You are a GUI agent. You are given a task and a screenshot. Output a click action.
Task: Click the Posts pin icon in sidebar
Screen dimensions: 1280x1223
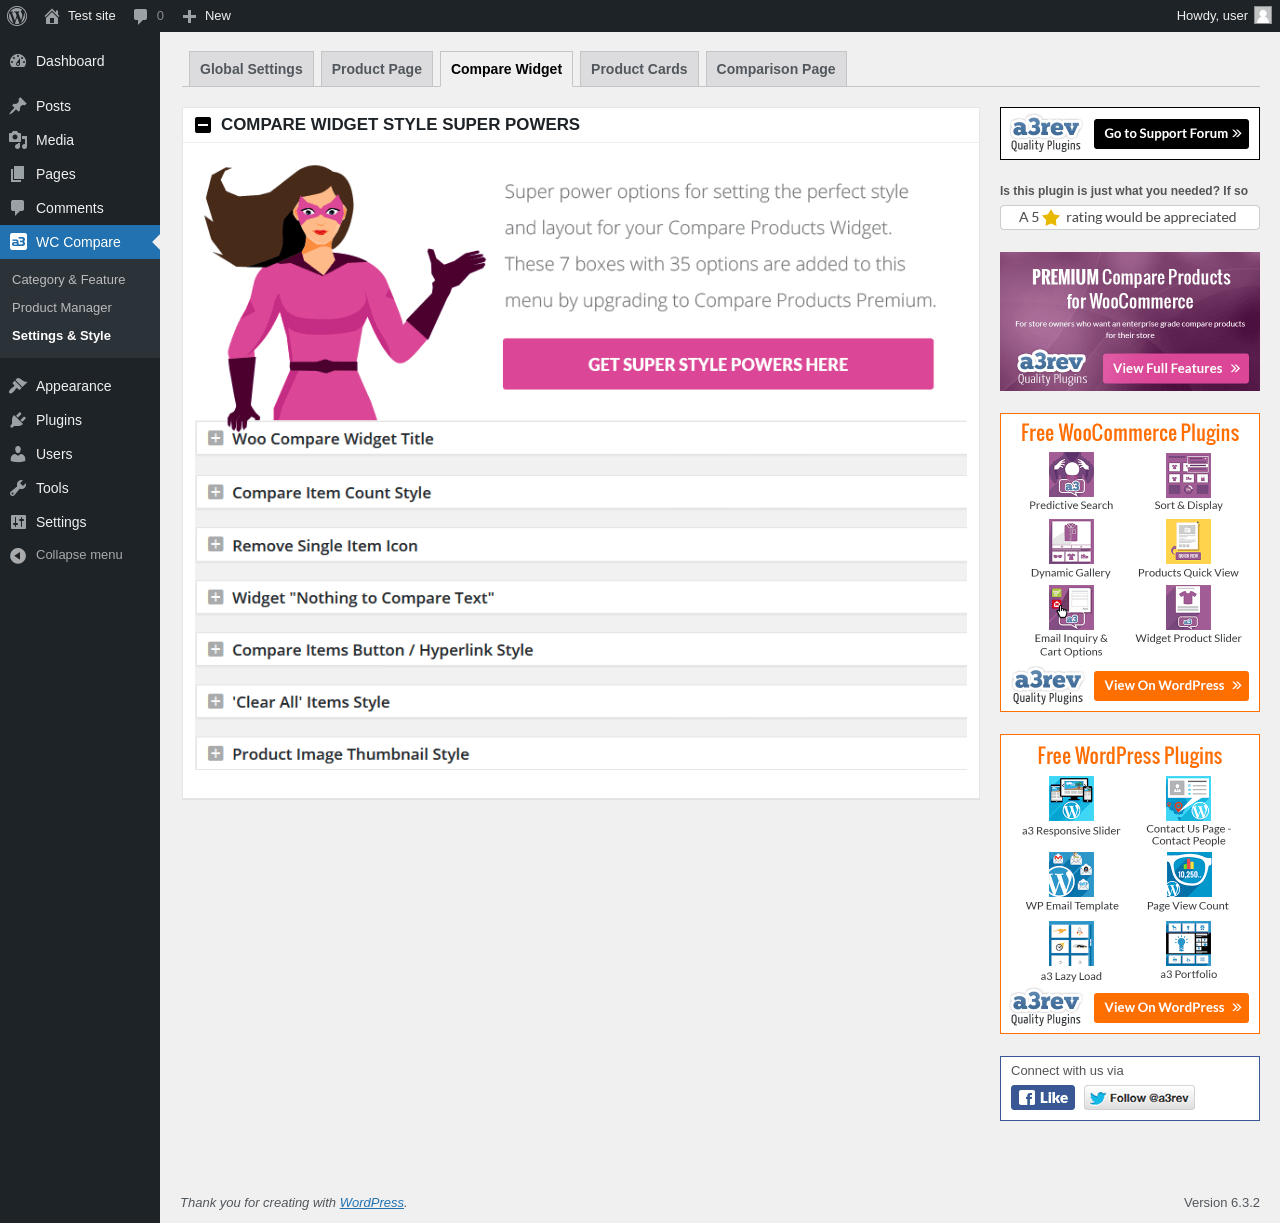click(x=18, y=106)
